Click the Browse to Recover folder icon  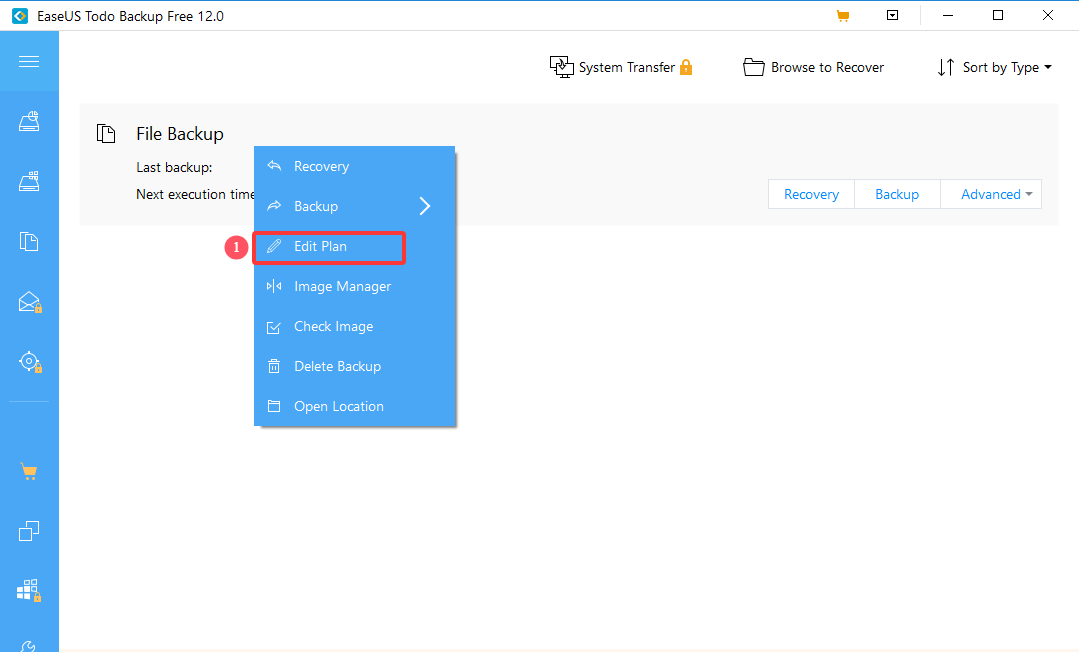pyautogui.click(x=754, y=67)
